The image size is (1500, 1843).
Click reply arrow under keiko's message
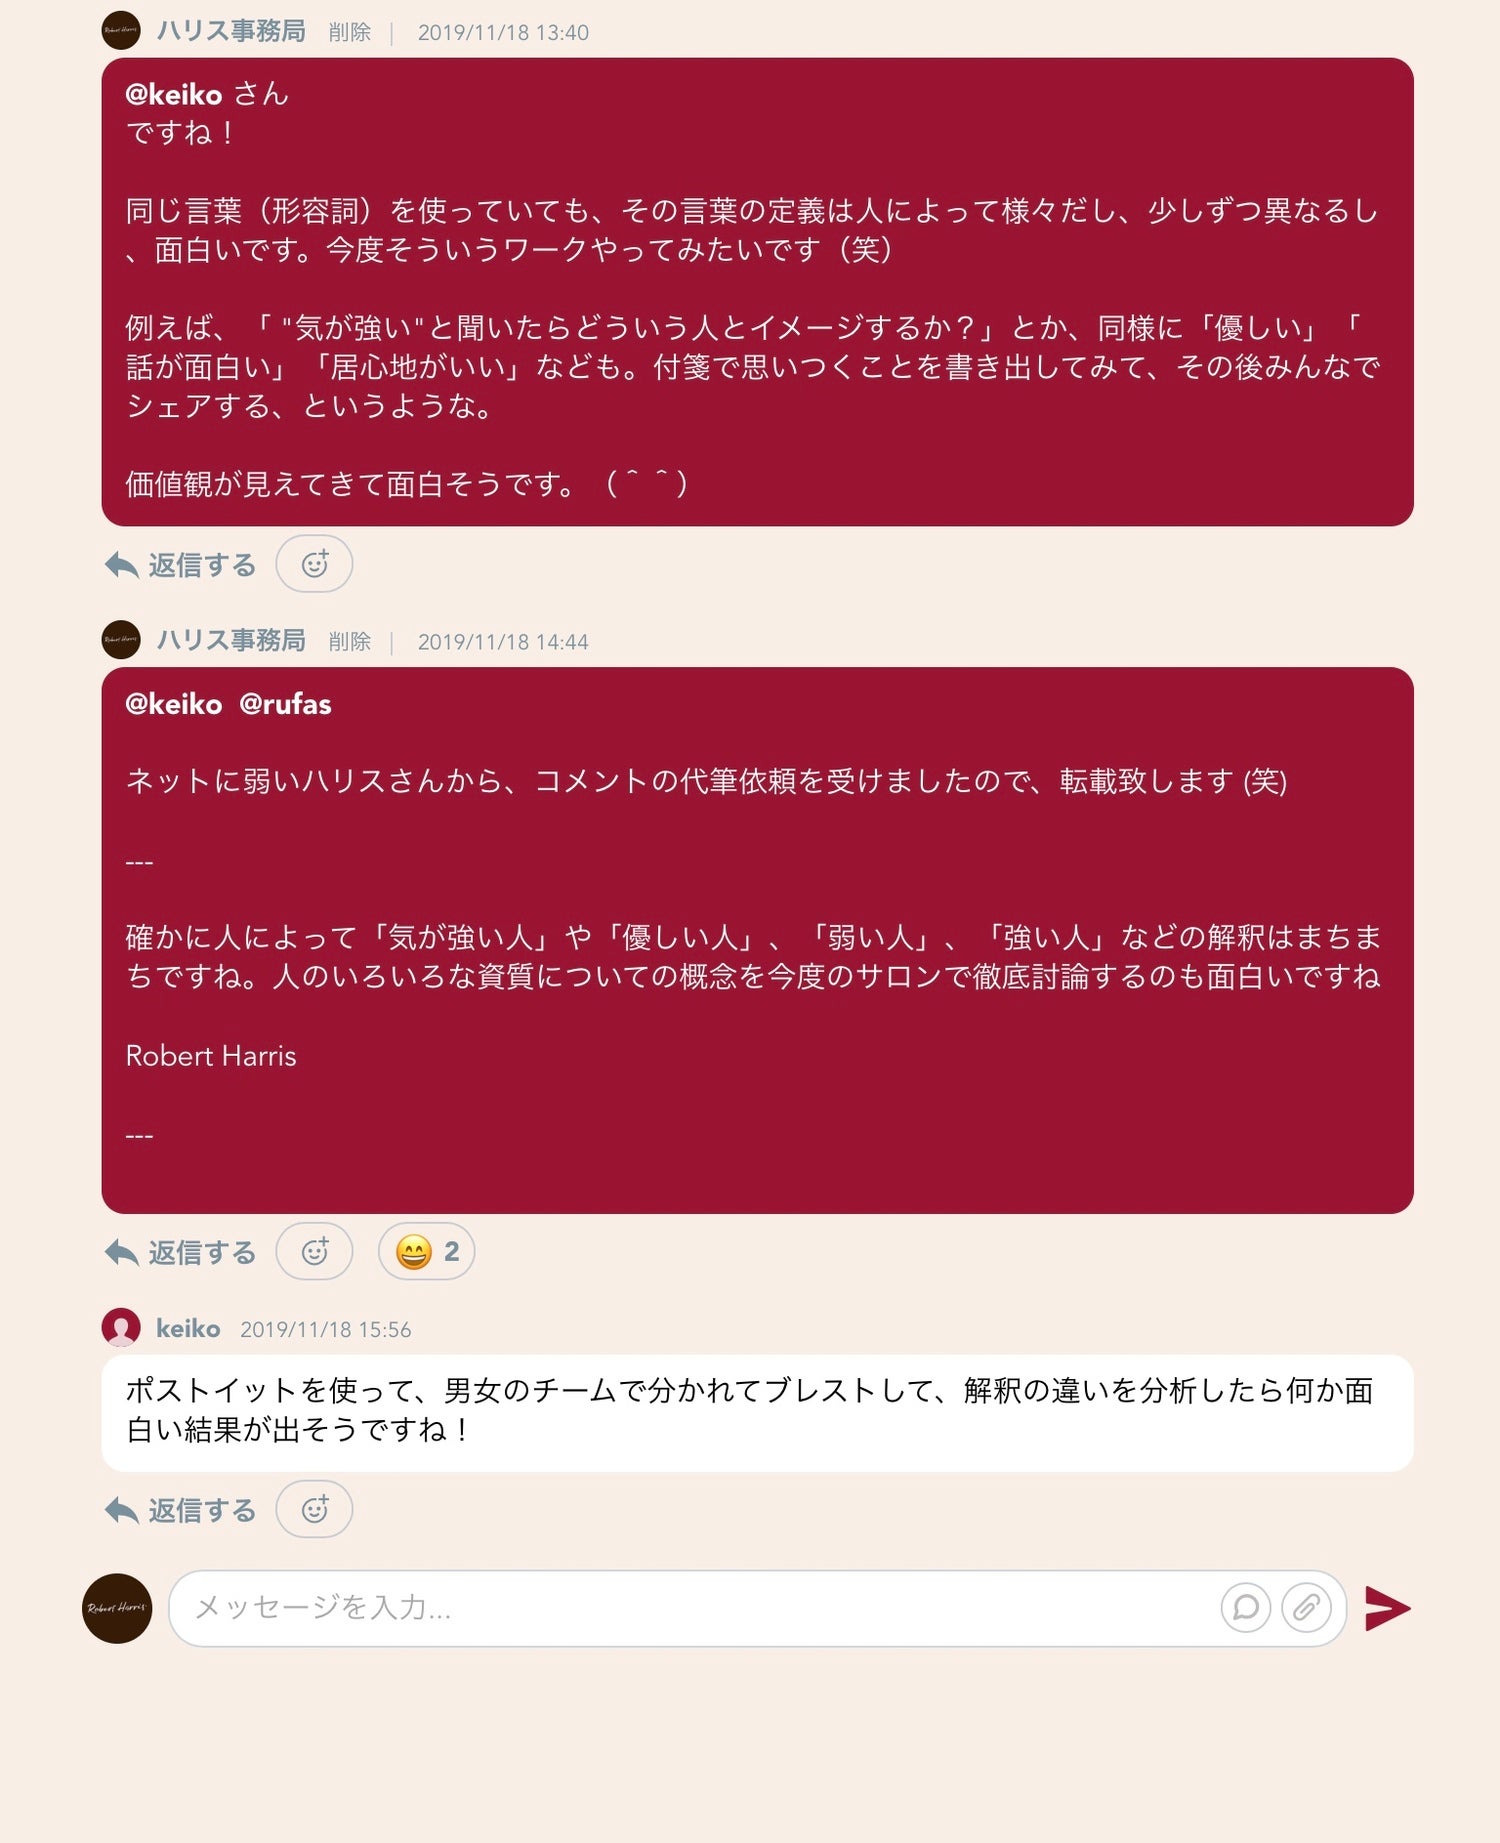pyautogui.click(x=121, y=1510)
